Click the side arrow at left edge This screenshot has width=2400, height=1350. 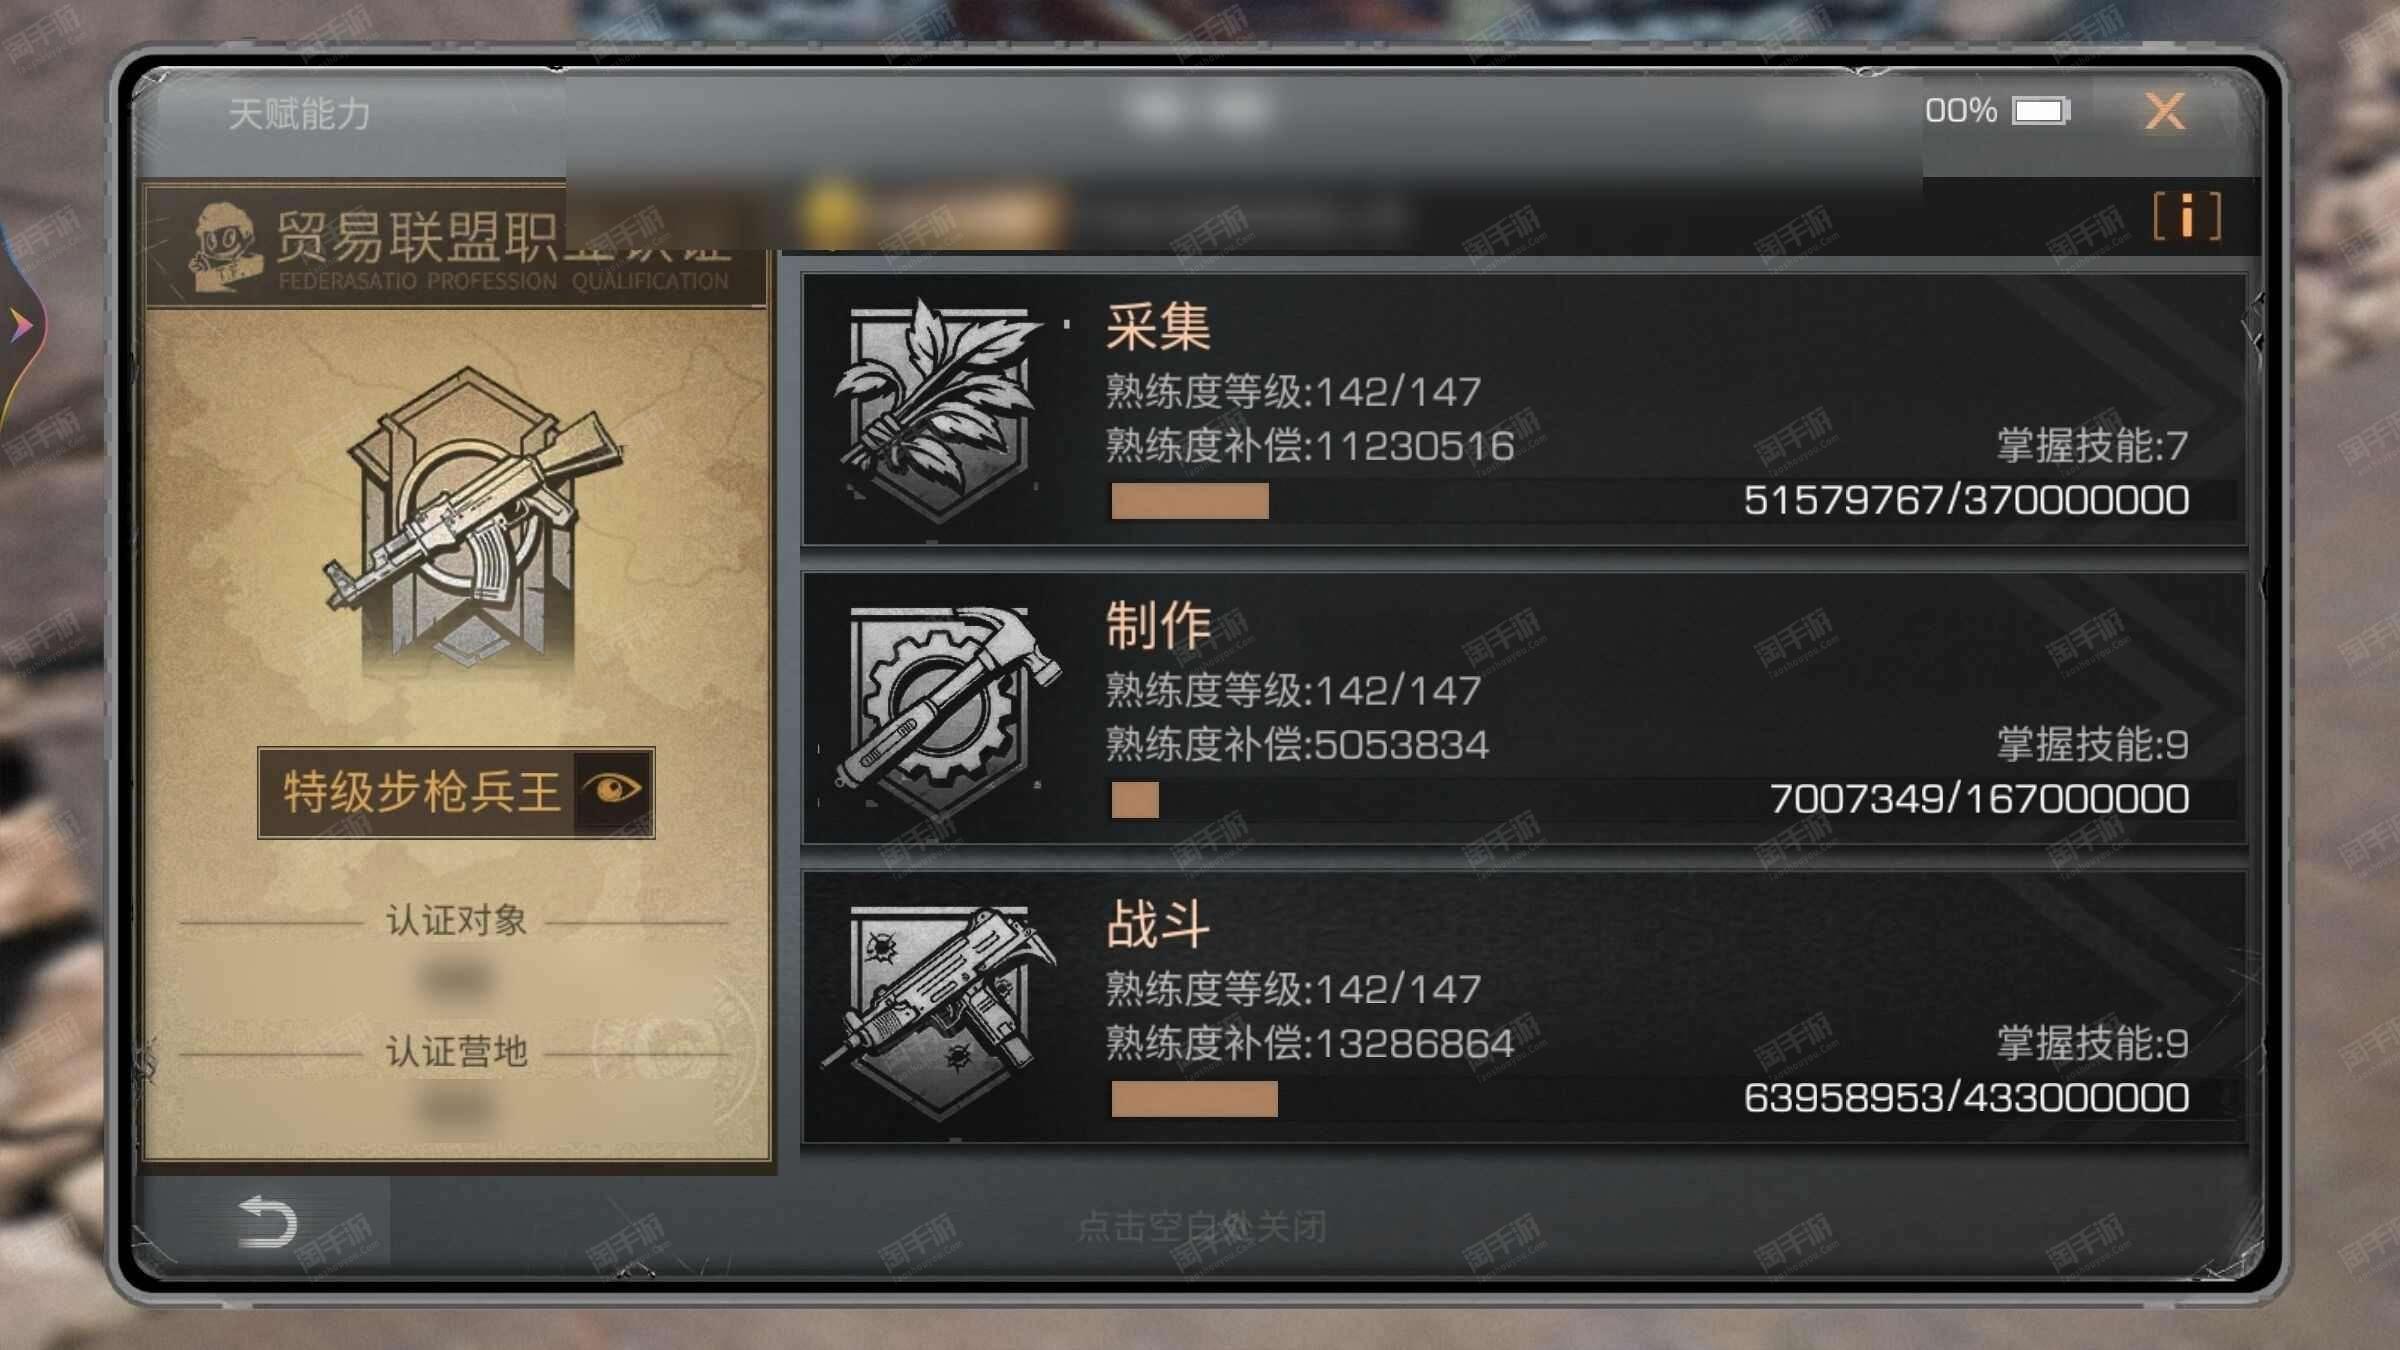click(x=20, y=325)
